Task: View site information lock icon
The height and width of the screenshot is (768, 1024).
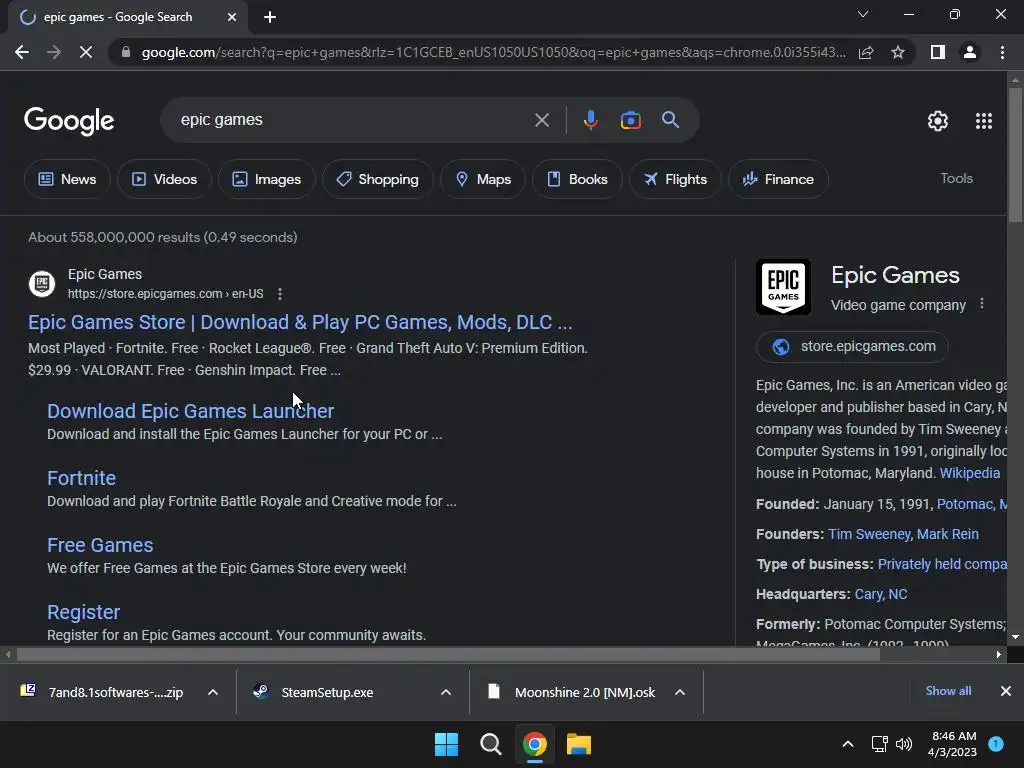Action: pos(126,52)
